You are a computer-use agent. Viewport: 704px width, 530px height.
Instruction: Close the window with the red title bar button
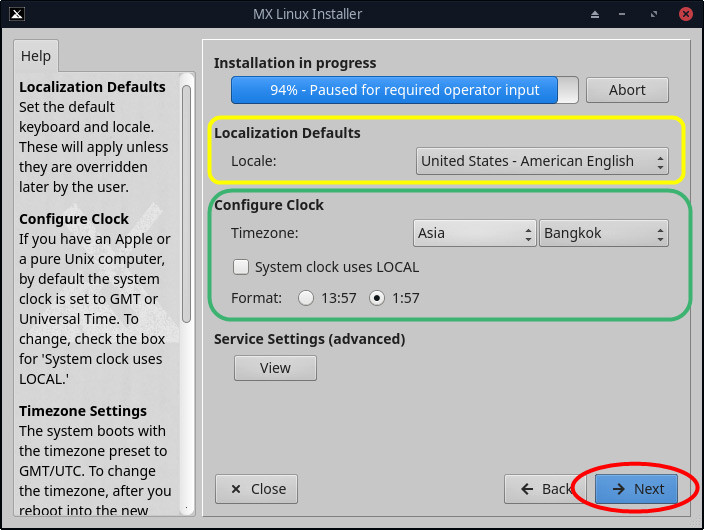pos(685,14)
